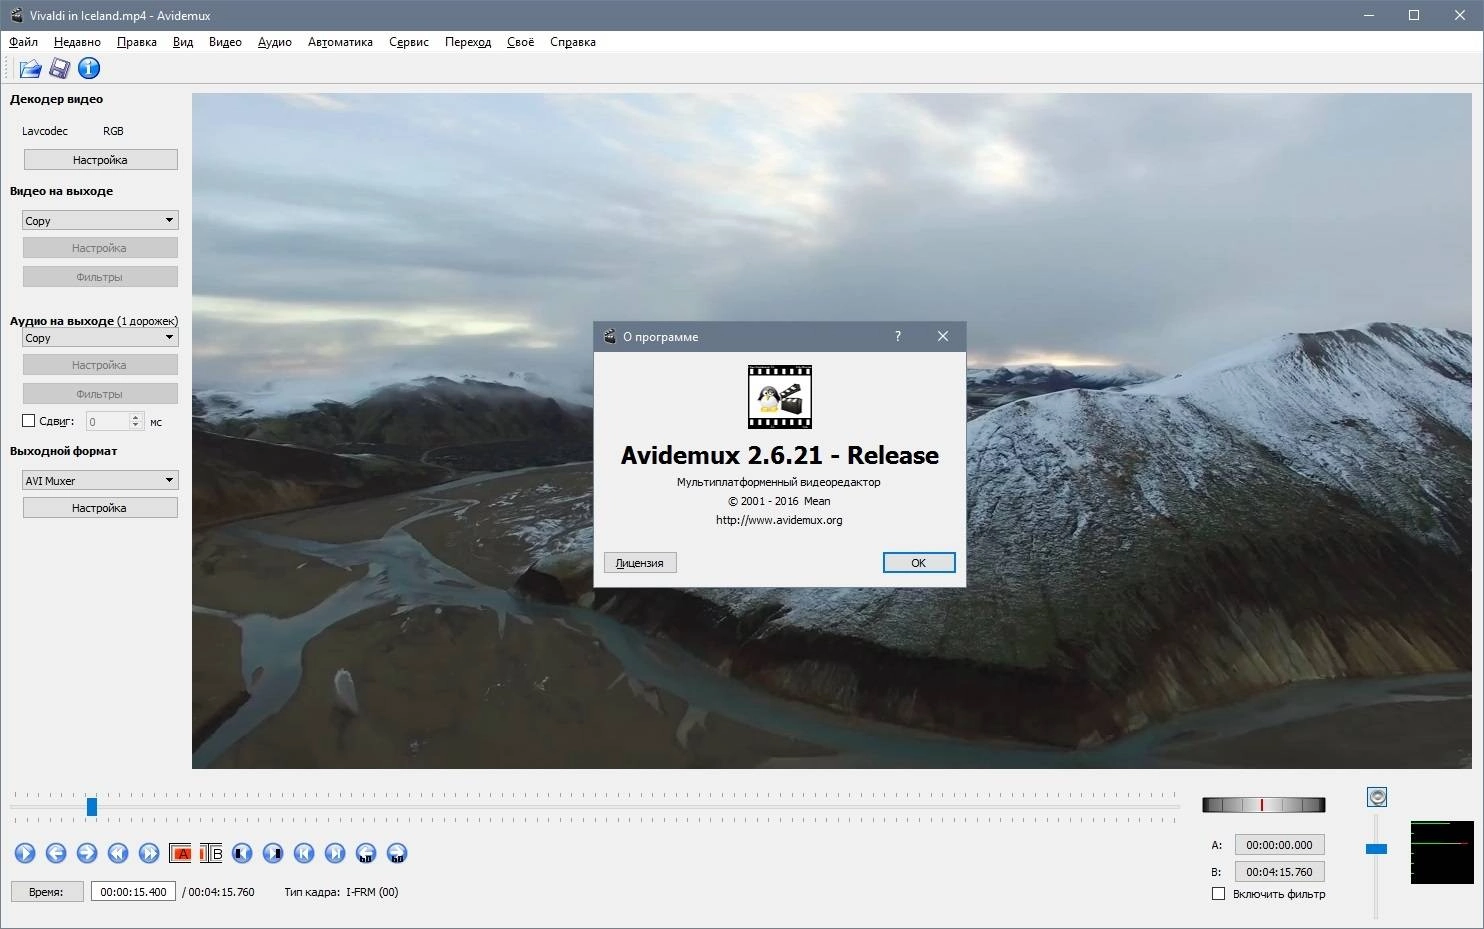The height and width of the screenshot is (929, 1484).
Task: Click the Avidemux icon in the main title bar
Action: tap(16, 15)
